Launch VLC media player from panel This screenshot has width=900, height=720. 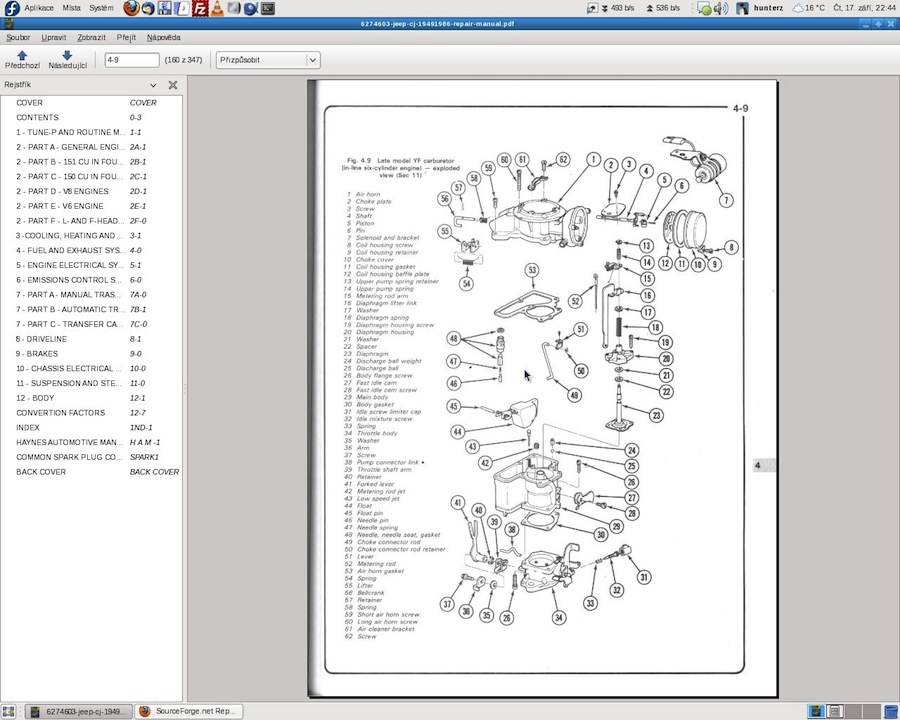(x=216, y=8)
